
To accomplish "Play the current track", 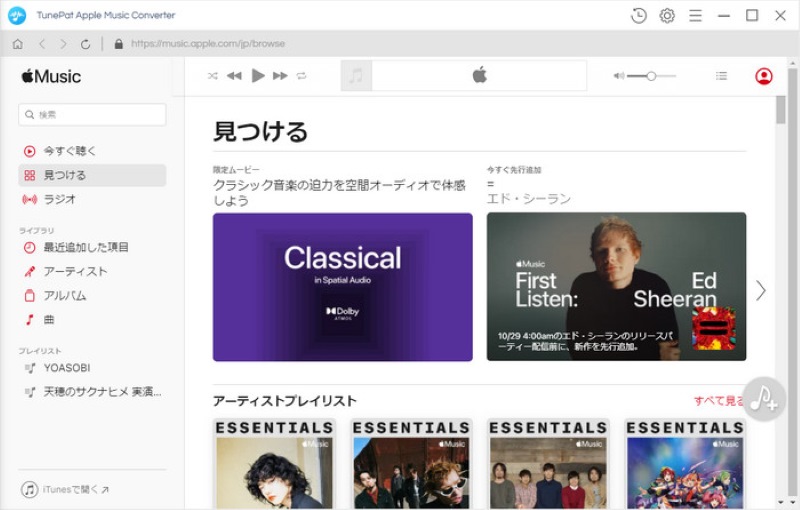I will click(x=258, y=76).
